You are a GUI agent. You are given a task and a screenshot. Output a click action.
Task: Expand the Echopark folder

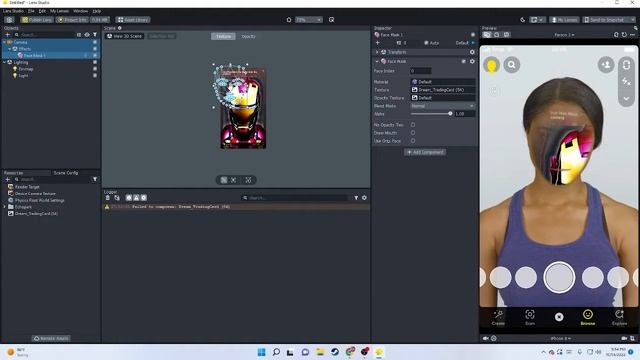point(4,207)
